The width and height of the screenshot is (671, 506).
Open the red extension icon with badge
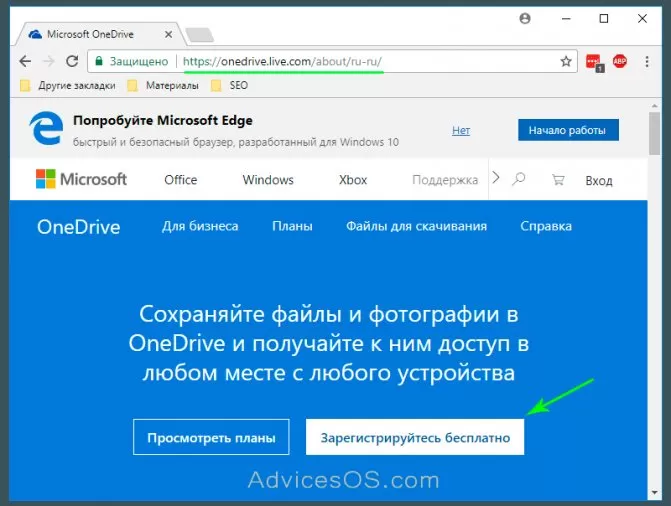pyautogui.click(x=594, y=62)
